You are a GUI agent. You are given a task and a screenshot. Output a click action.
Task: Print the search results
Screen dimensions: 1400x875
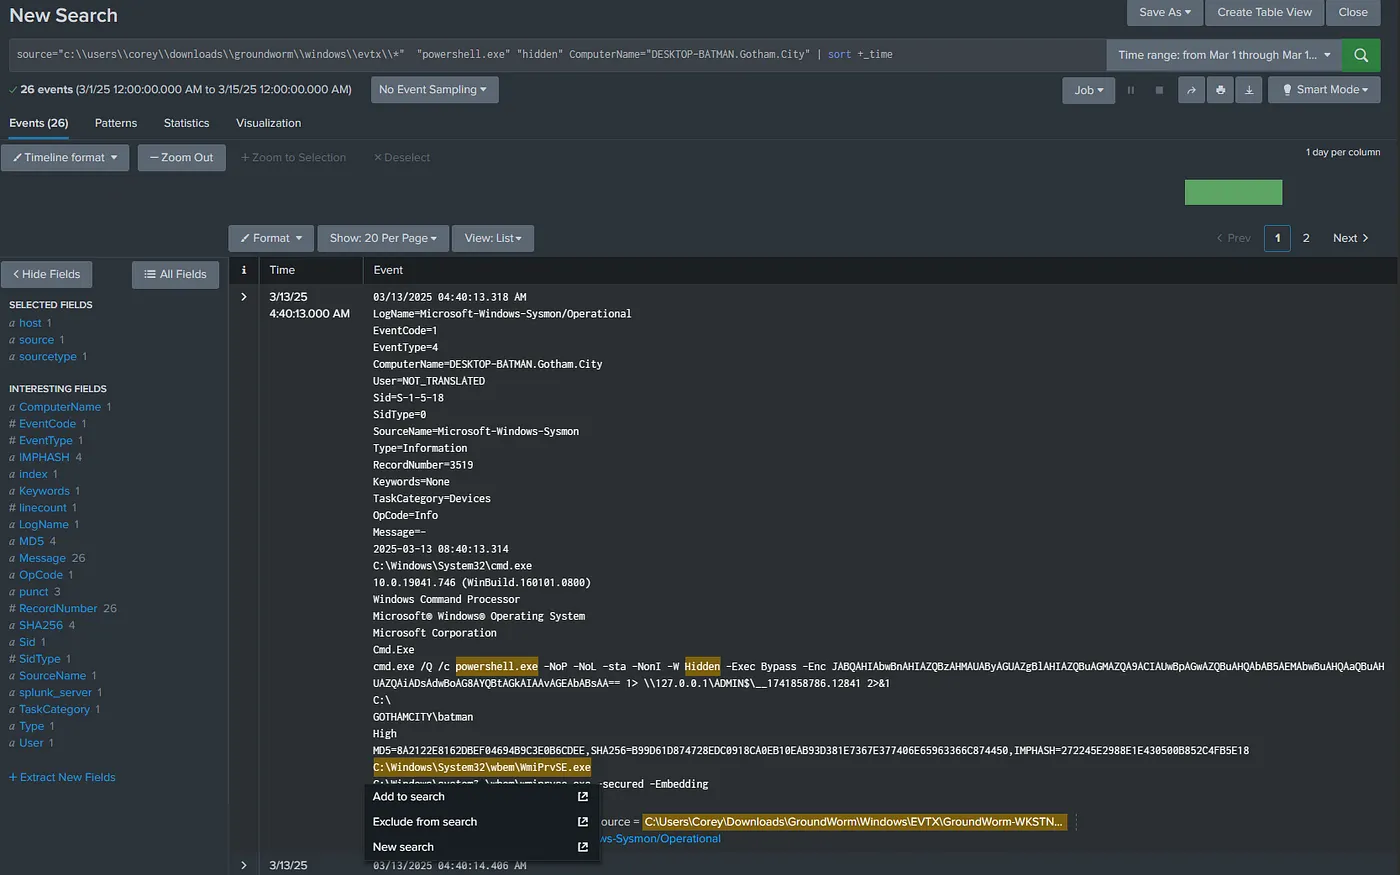tap(1220, 90)
